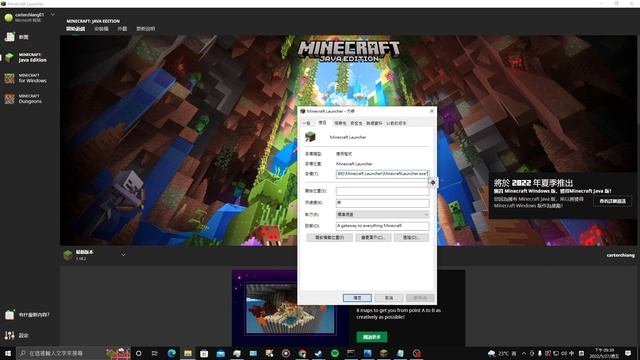Expand the account dropdown chevron
Image resolution: width=640 pixels, height=360 pixels.
coord(53,15)
